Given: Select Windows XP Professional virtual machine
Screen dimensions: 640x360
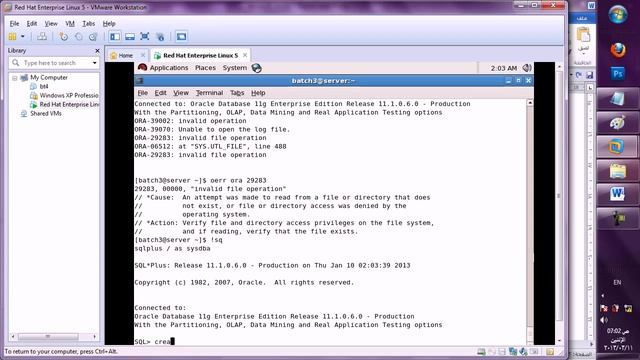Looking at the screenshot, I should pyautogui.click(x=69, y=96).
